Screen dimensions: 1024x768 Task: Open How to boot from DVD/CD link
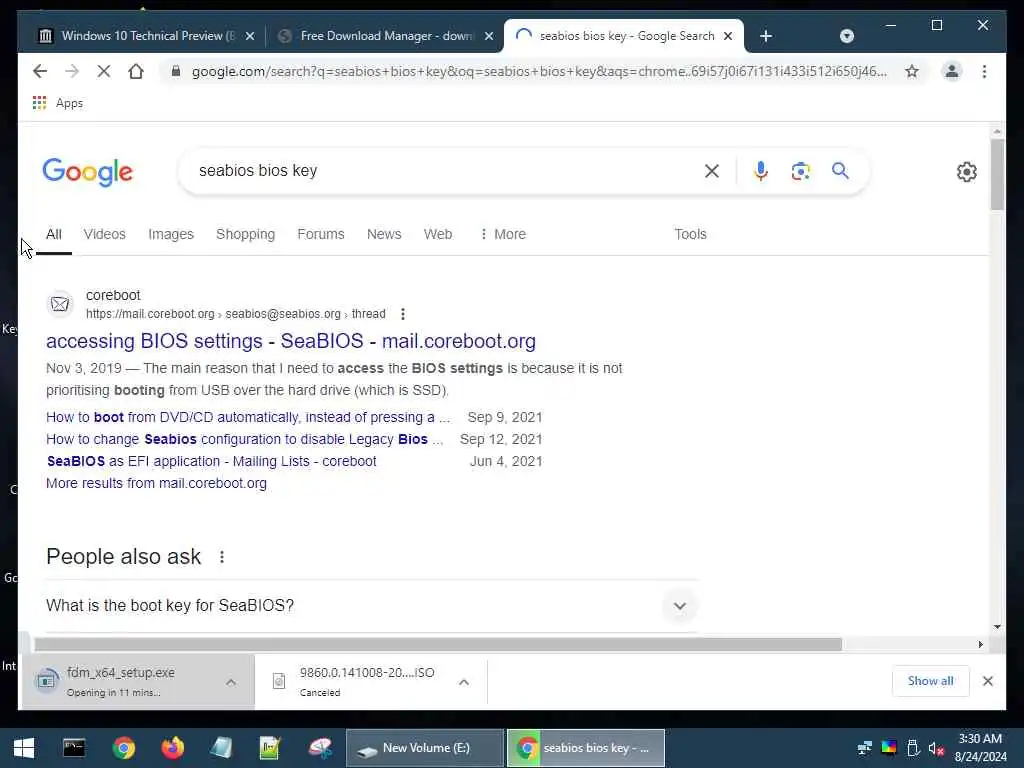[248, 417]
